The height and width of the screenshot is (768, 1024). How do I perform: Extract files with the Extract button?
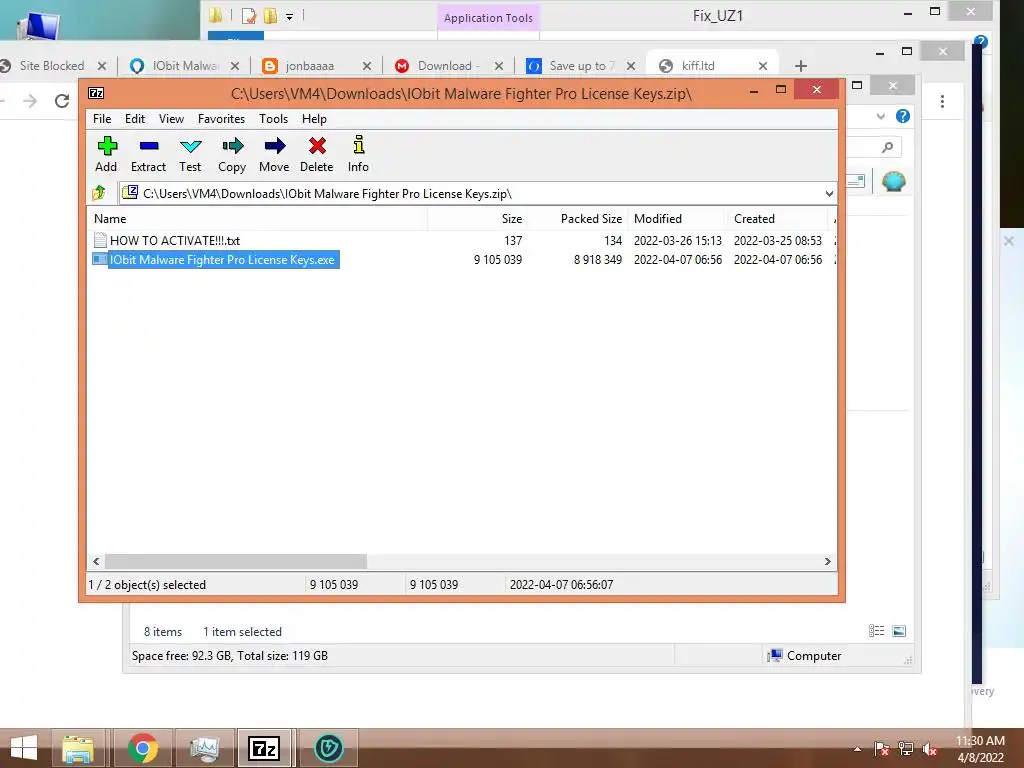pyautogui.click(x=148, y=154)
